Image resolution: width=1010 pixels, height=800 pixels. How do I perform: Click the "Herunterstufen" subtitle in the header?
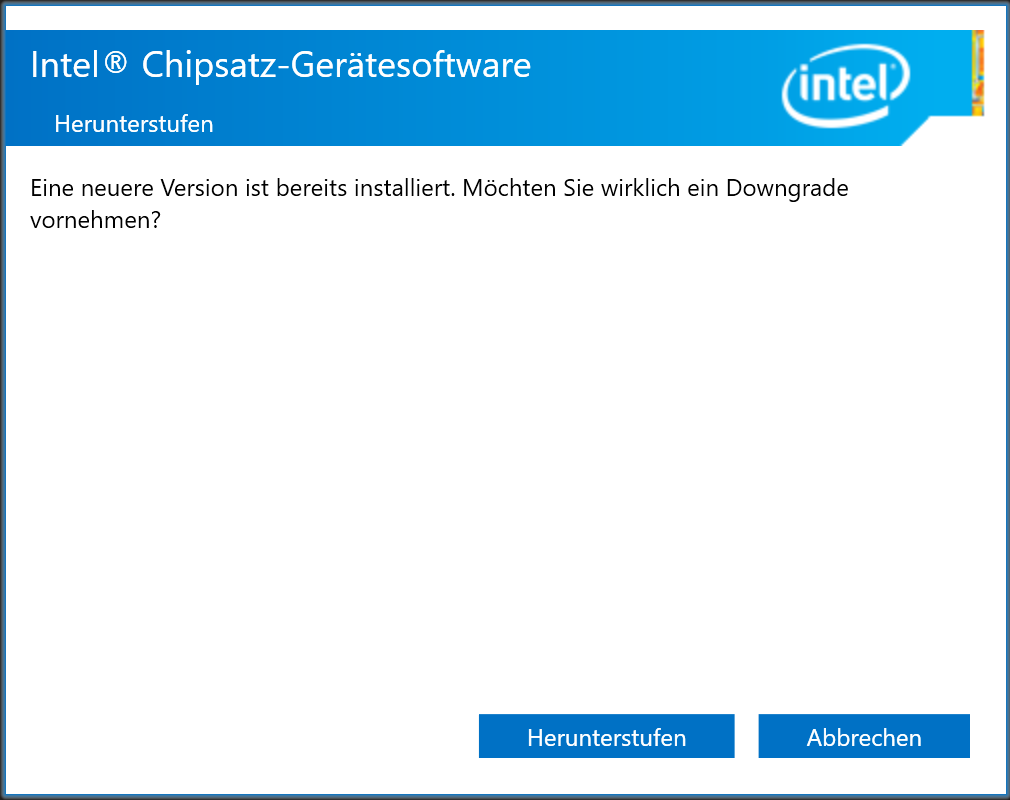point(133,124)
